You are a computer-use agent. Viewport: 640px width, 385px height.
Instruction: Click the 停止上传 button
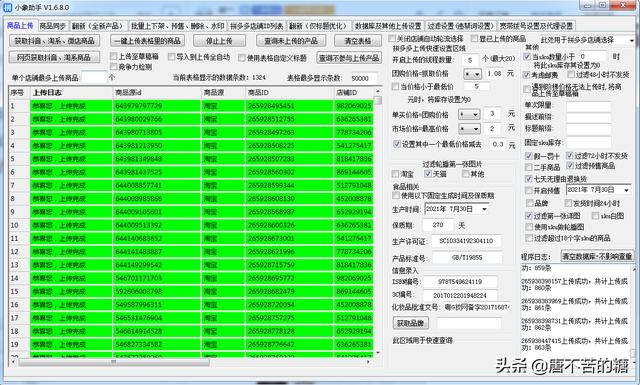point(219,41)
